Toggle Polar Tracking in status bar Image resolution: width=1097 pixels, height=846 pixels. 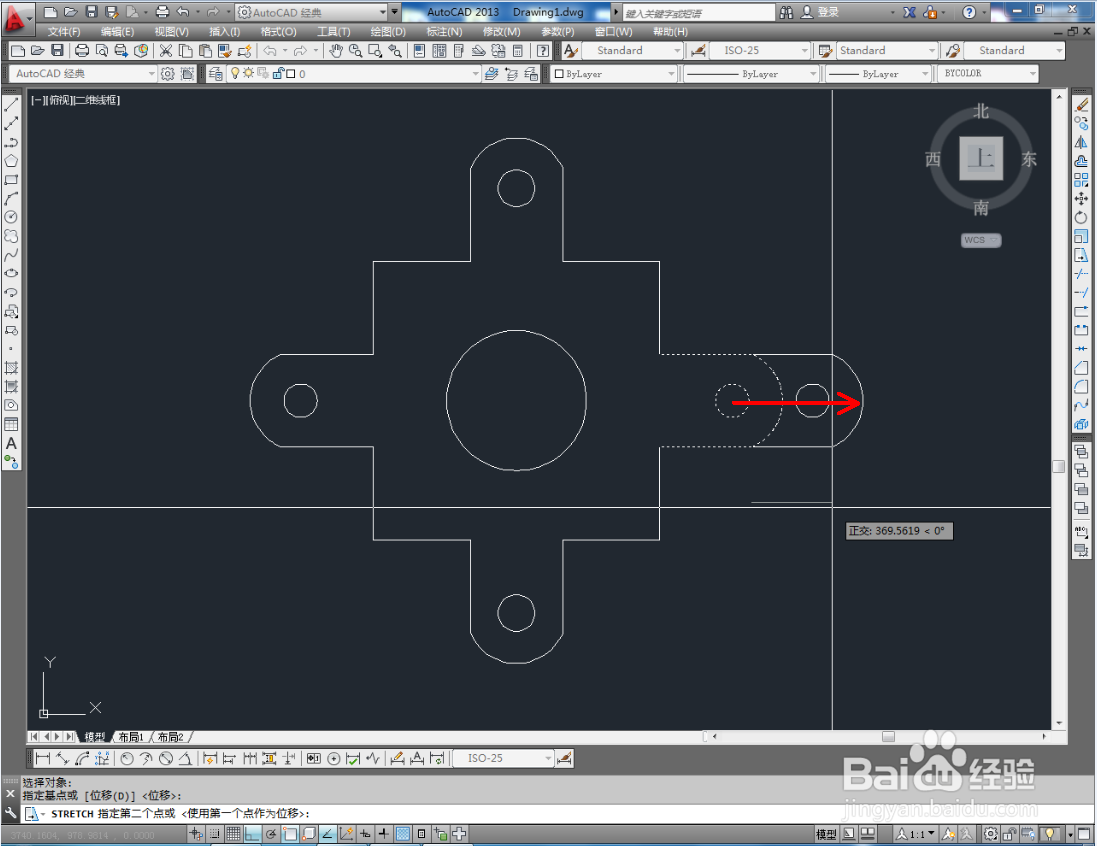point(271,834)
